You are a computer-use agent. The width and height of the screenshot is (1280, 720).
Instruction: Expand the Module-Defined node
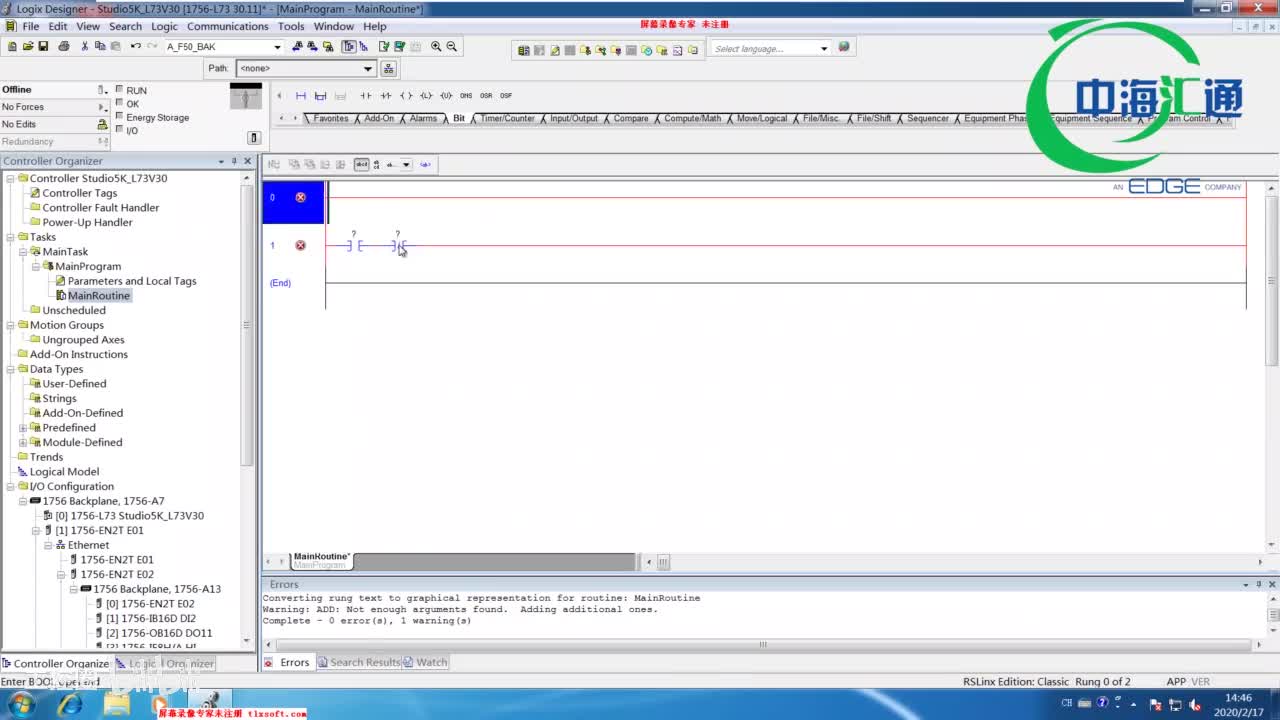23,442
